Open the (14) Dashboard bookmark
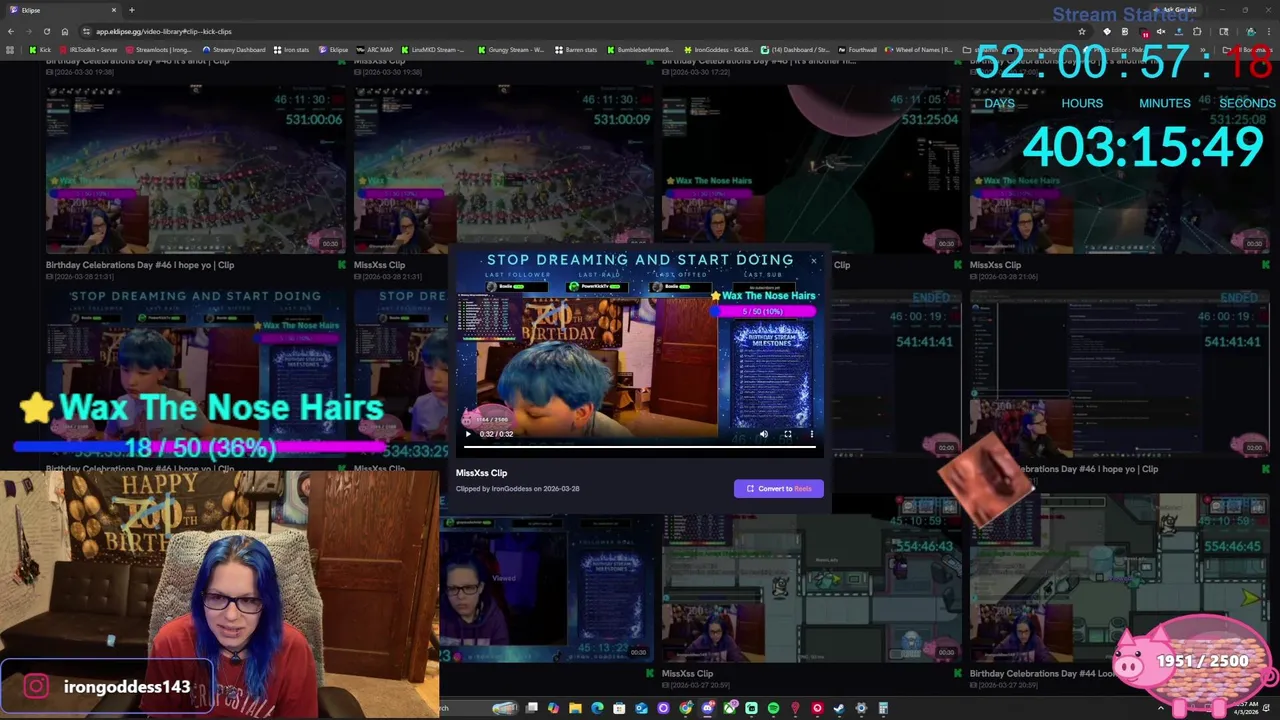Image resolution: width=1280 pixels, height=720 pixels. [x=796, y=50]
